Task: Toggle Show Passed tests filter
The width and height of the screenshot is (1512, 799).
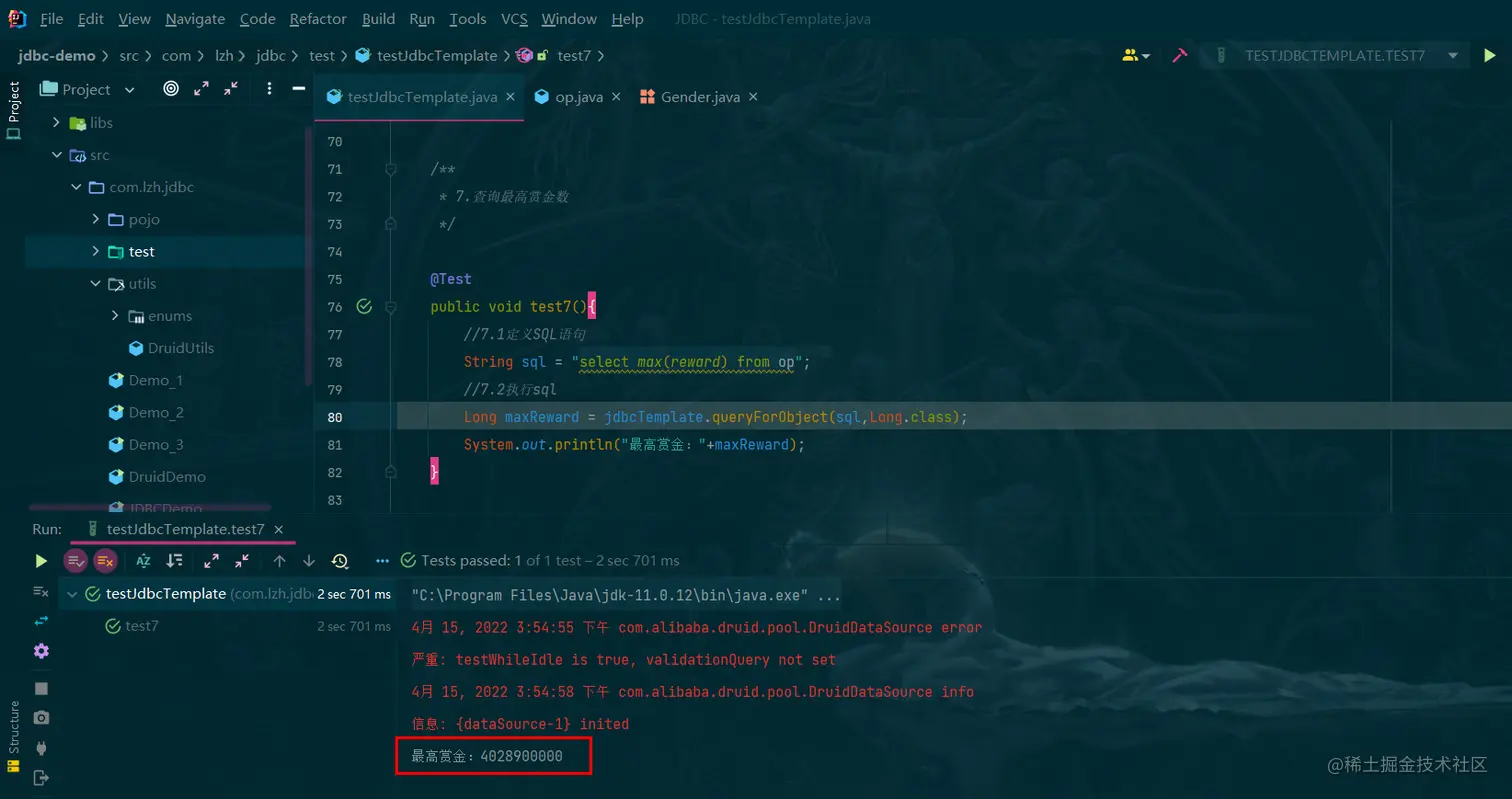Action: point(75,561)
